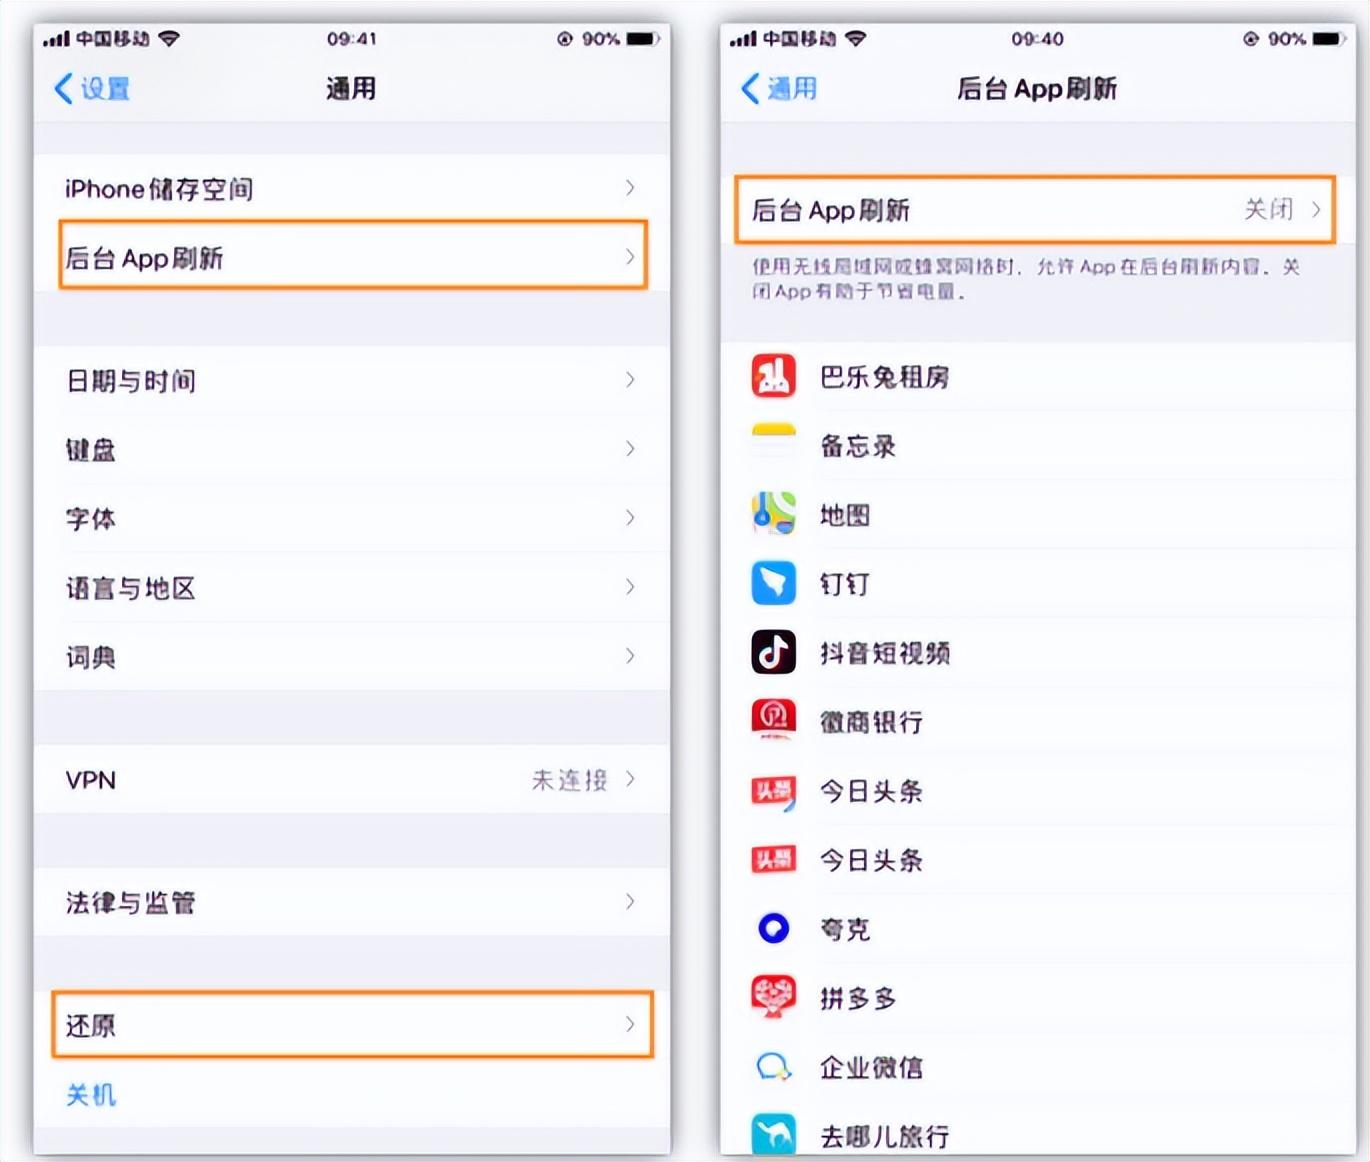Tap the back chevron icon beside 设置
Screen dimensions: 1370x1162
(63, 88)
